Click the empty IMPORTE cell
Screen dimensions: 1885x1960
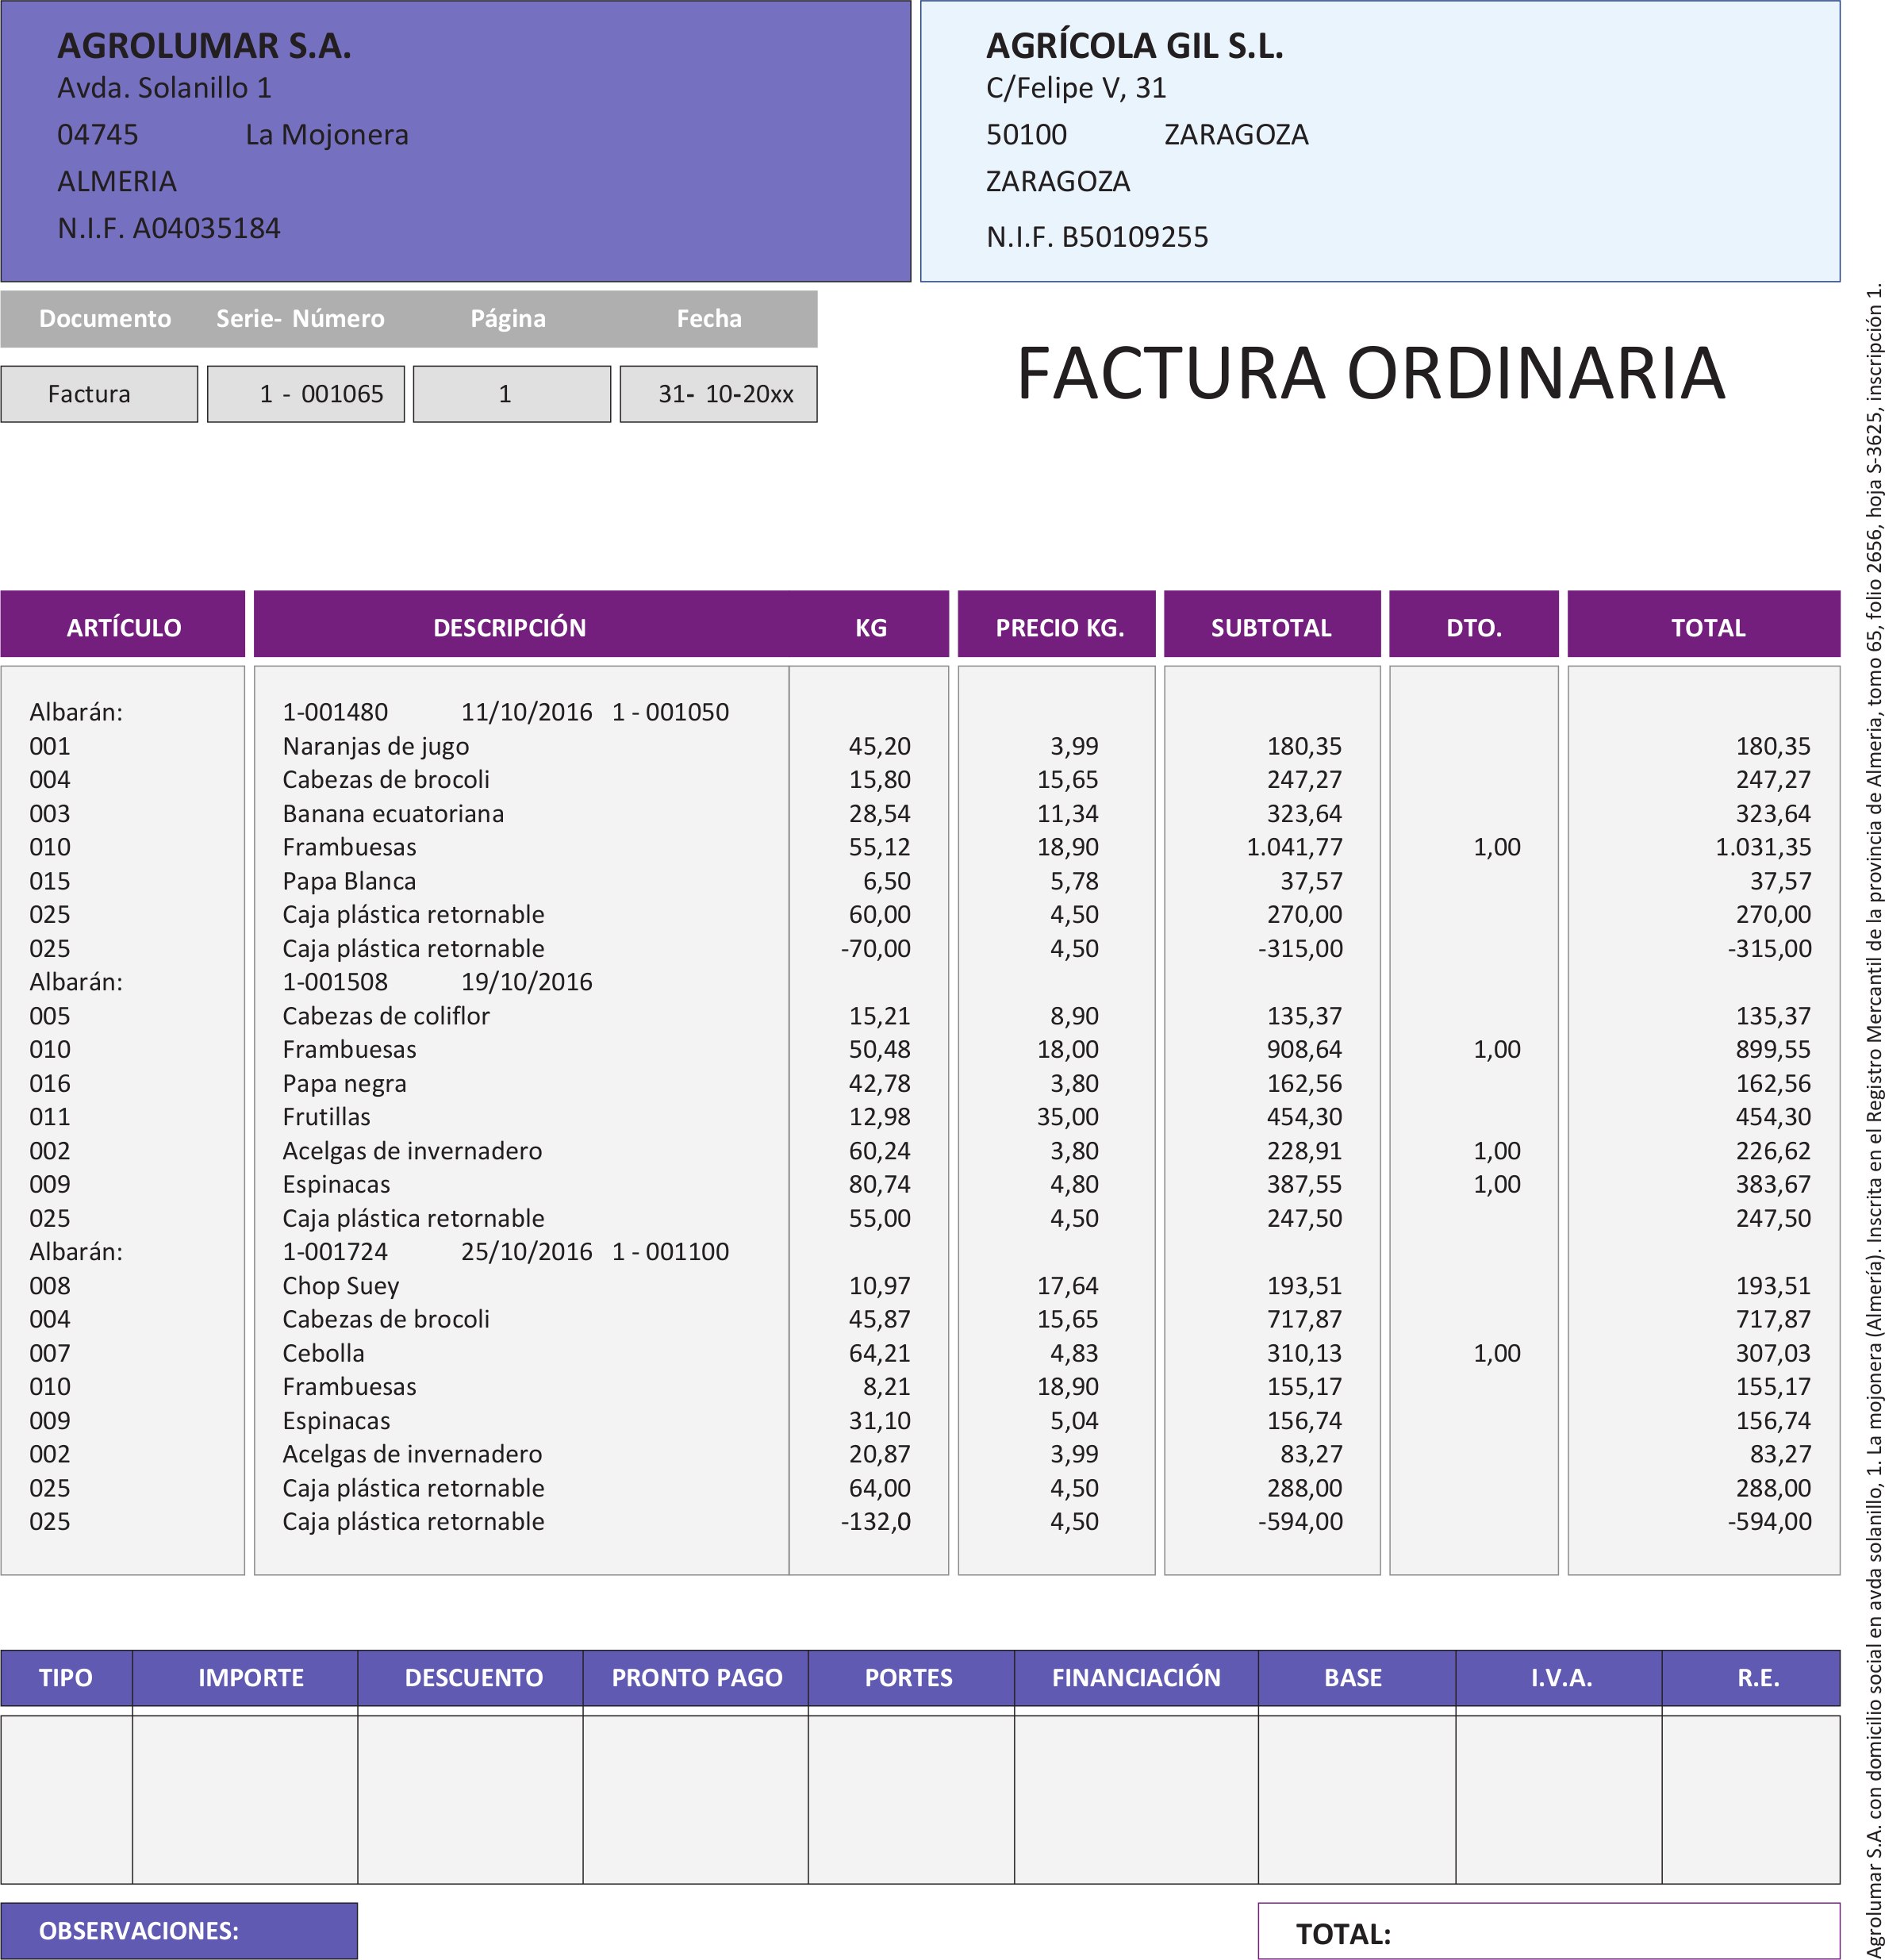[x=245, y=1800]
